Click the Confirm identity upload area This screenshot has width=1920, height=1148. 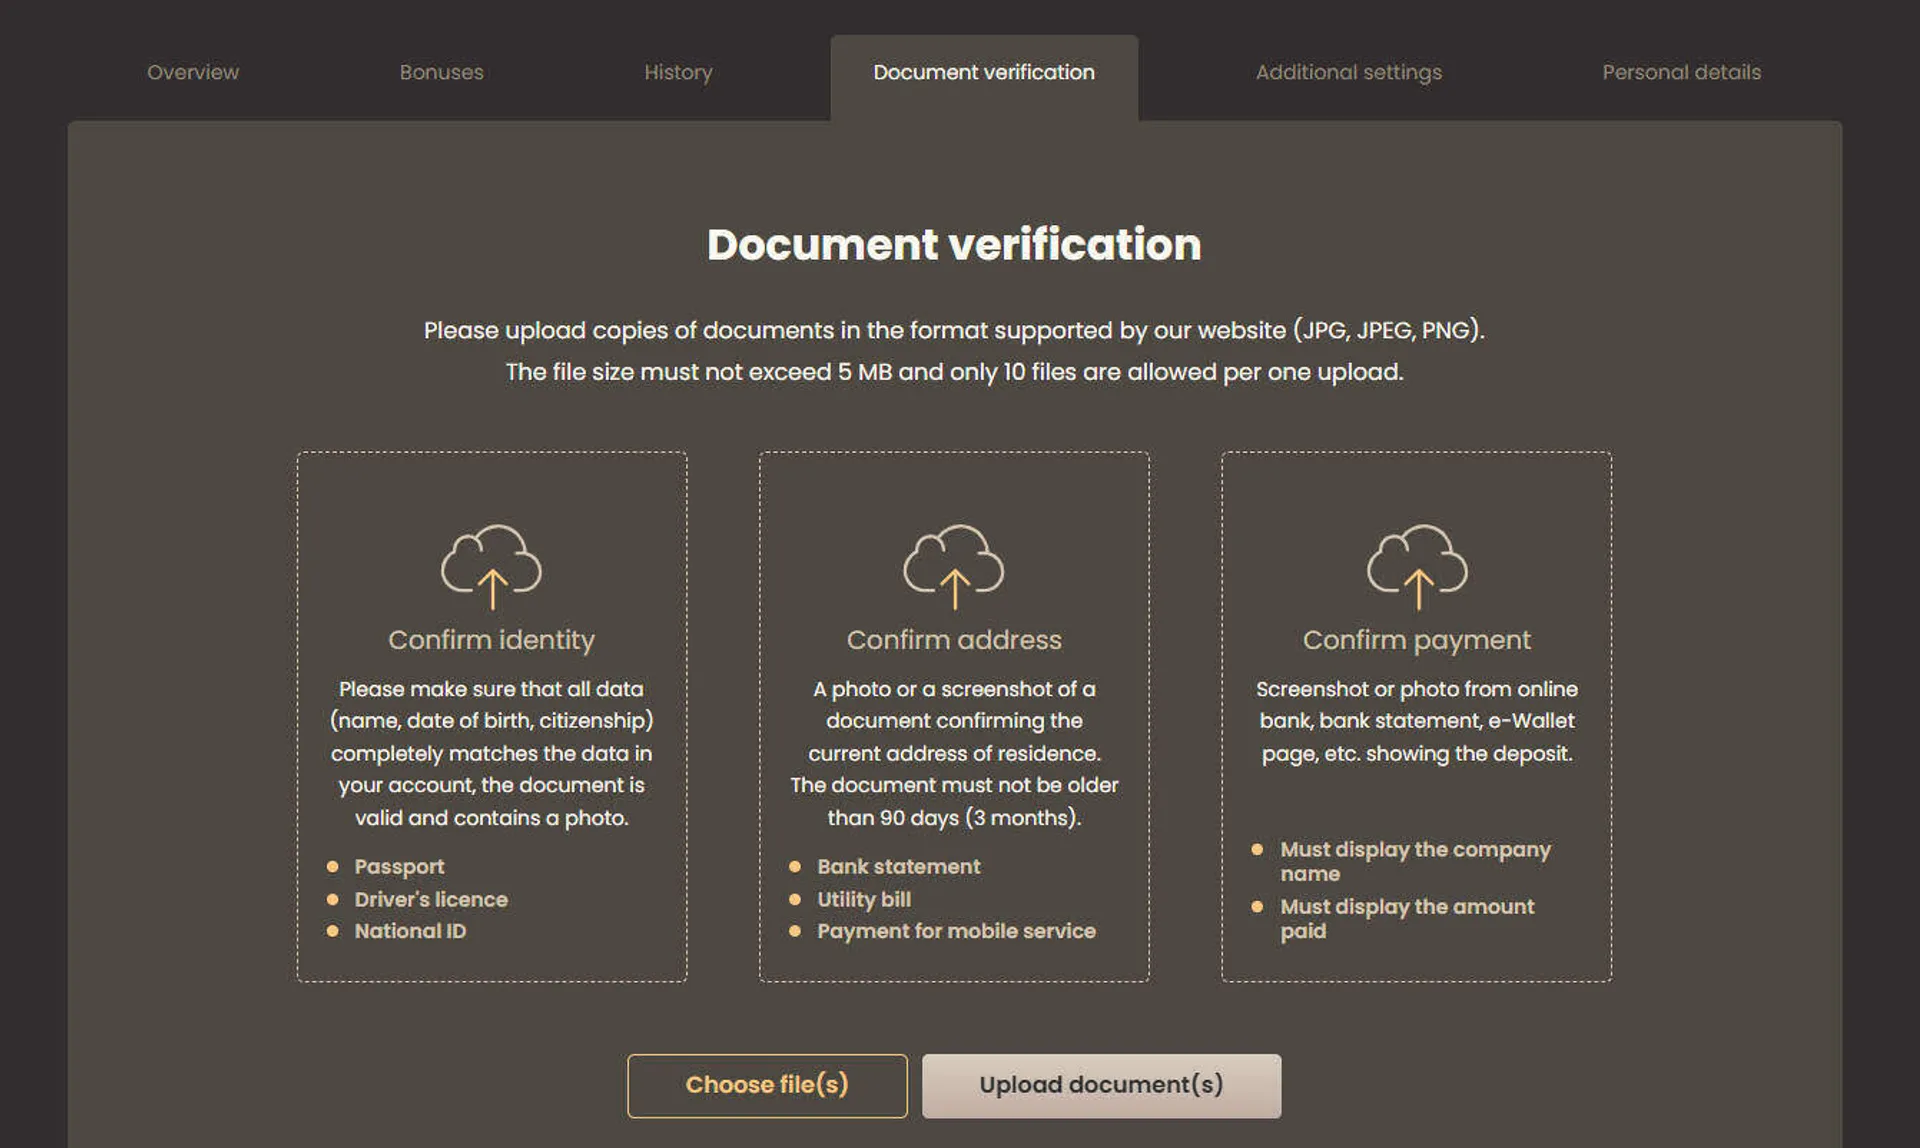coord(491,715)
